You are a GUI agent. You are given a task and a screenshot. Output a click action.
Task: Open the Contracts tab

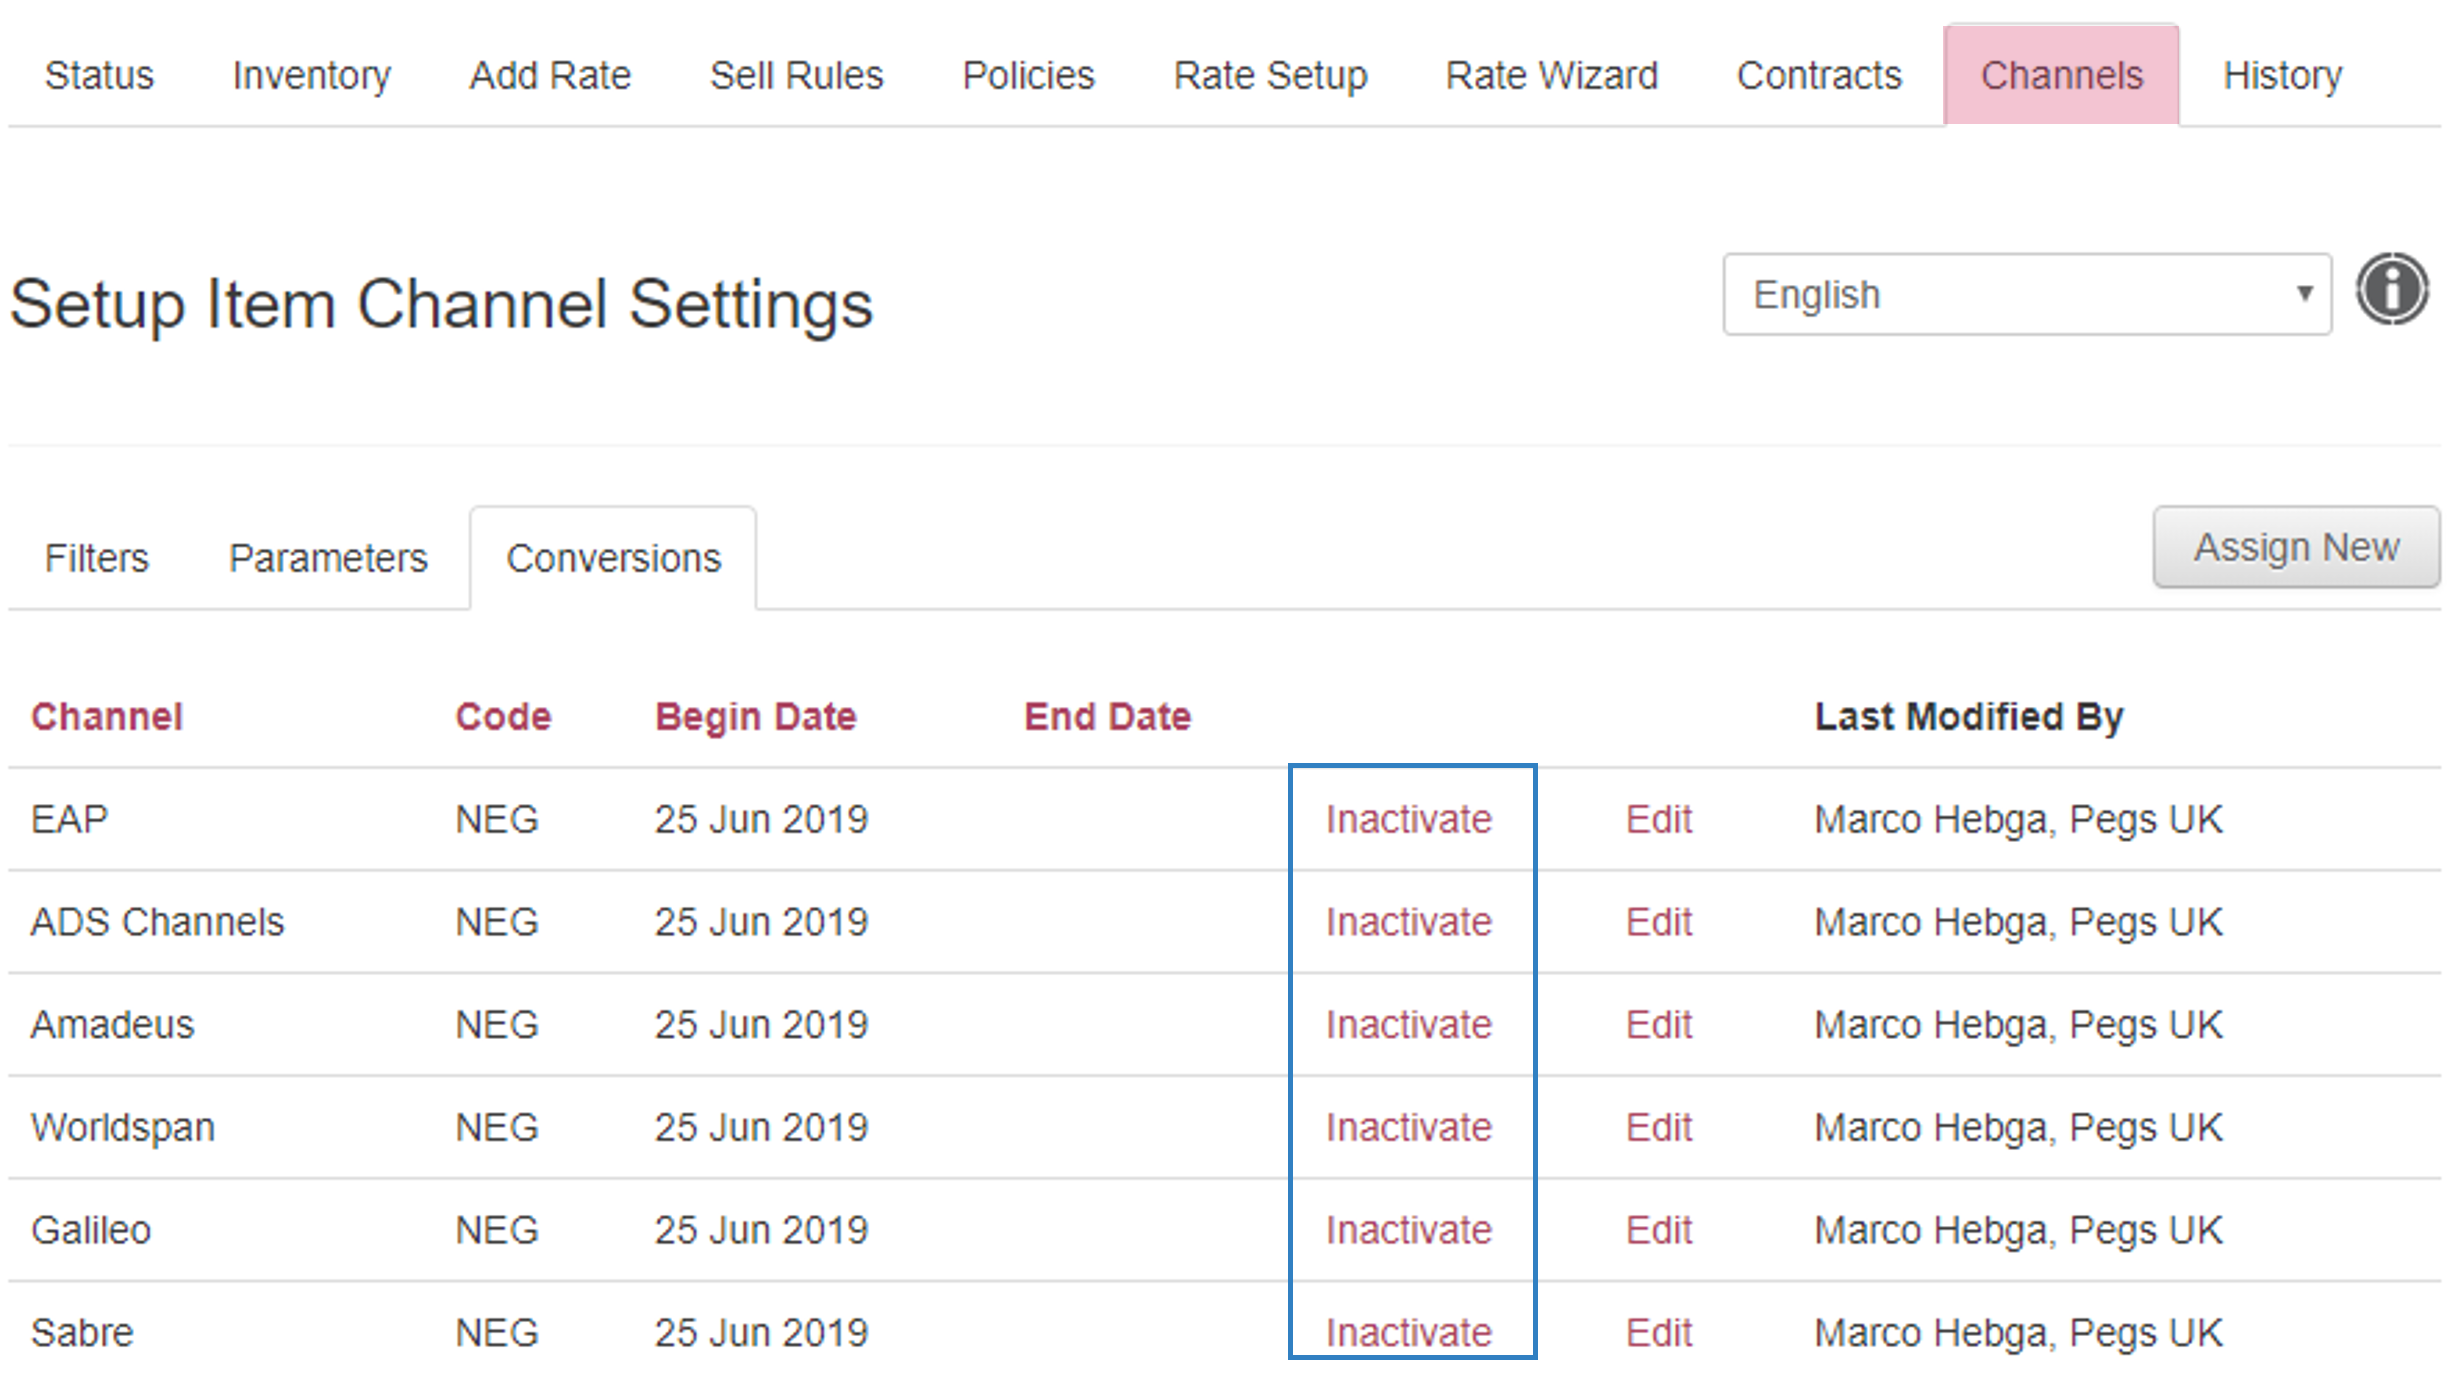pyautogui.click(x=1819, y=76)
